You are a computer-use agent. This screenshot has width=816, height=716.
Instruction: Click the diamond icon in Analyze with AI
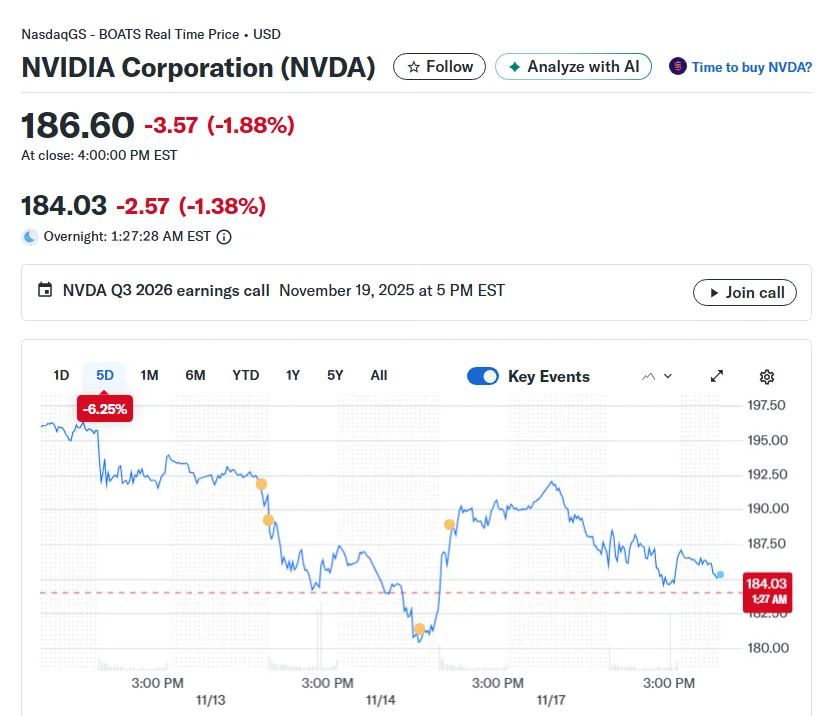514,66
